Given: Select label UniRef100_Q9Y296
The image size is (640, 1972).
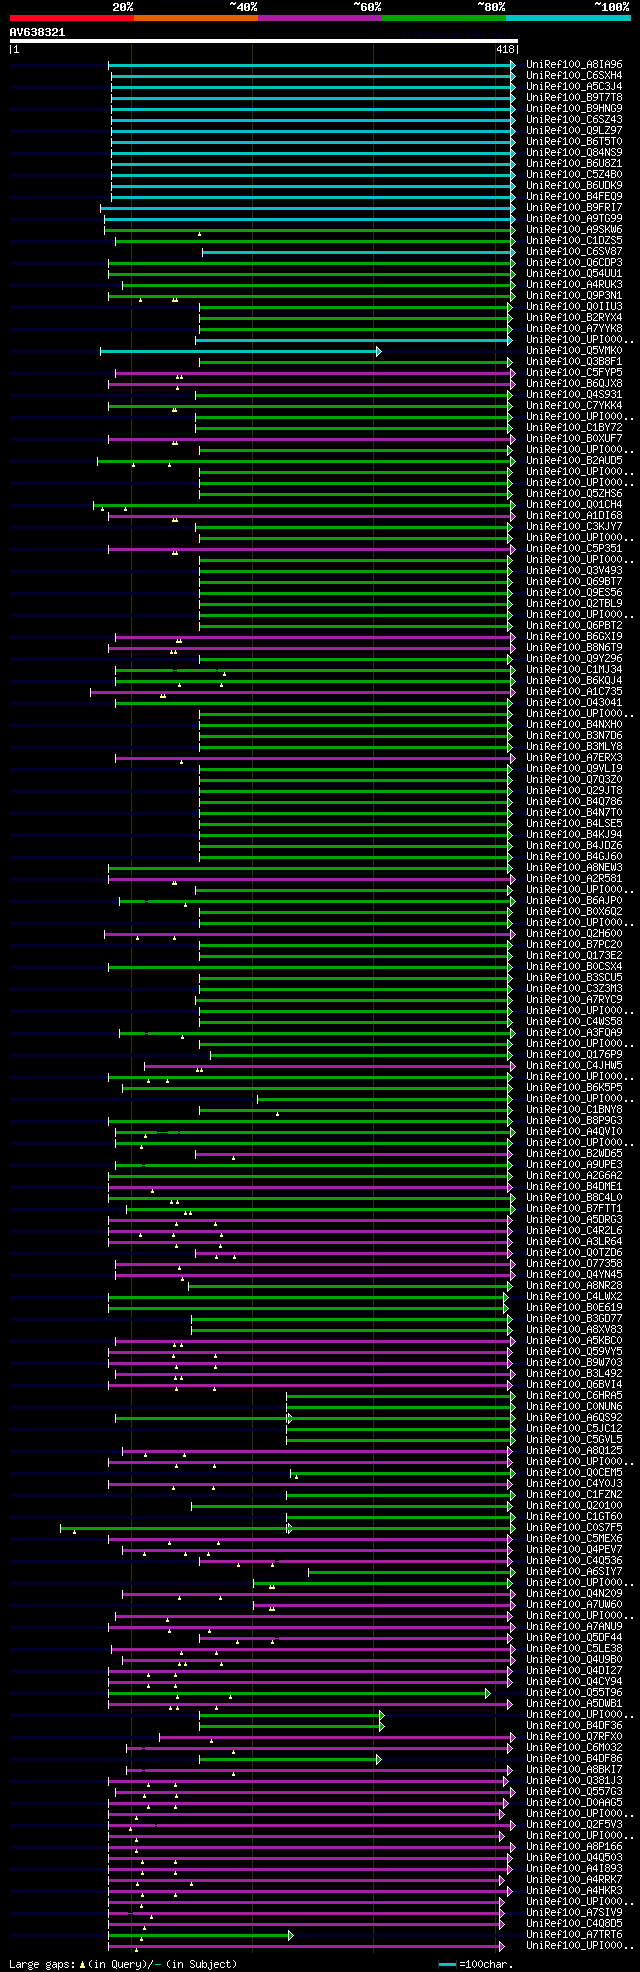Looking at the screenshot, I should click(574, 658).
